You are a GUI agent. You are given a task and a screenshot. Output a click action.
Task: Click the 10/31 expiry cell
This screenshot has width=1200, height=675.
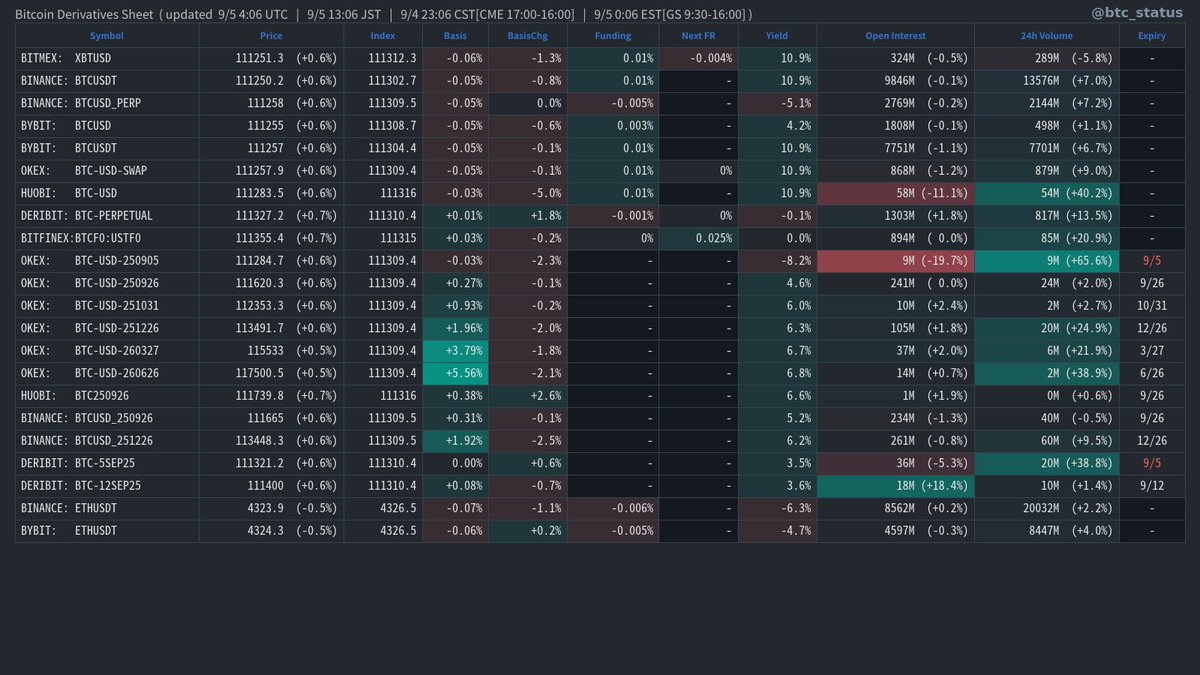[x=1152, y=306]
